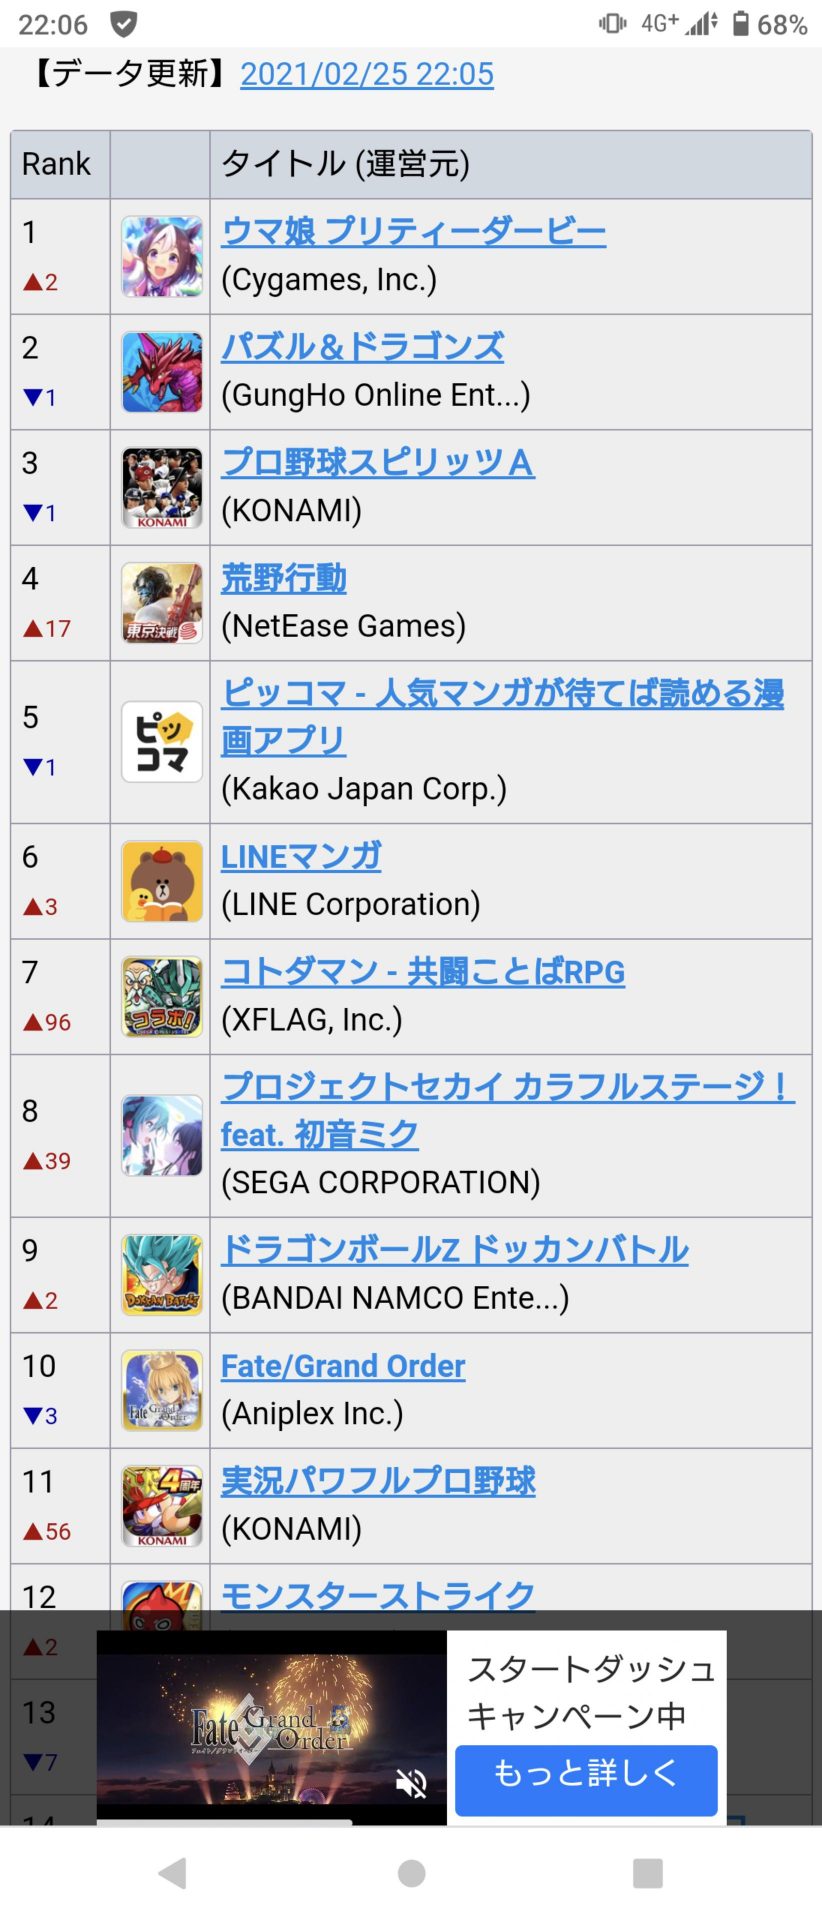Tap the Power Pro baseball 4th anniversary icon
This screenshot has height=1920, width=822.
(162, 1506)
